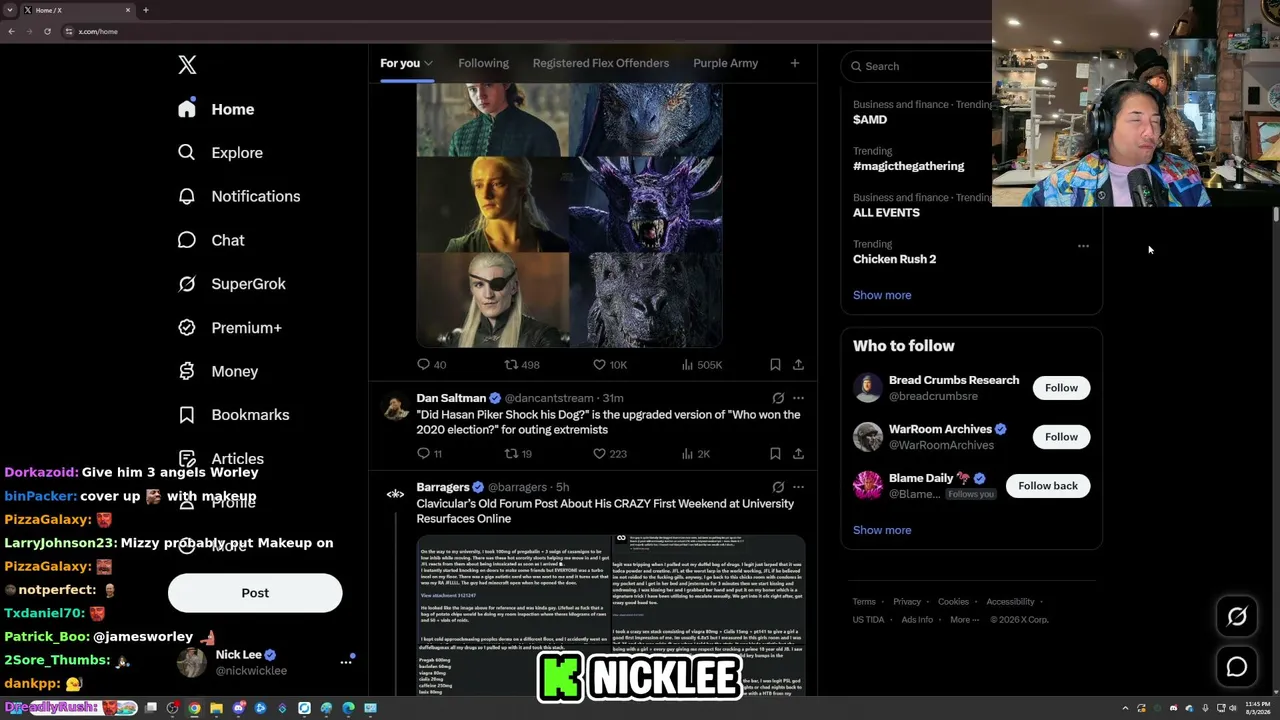The image size is (1280, 720).
Task: Open Money in the sidebar
Action: pyautogui.click(x=218, y=371)
